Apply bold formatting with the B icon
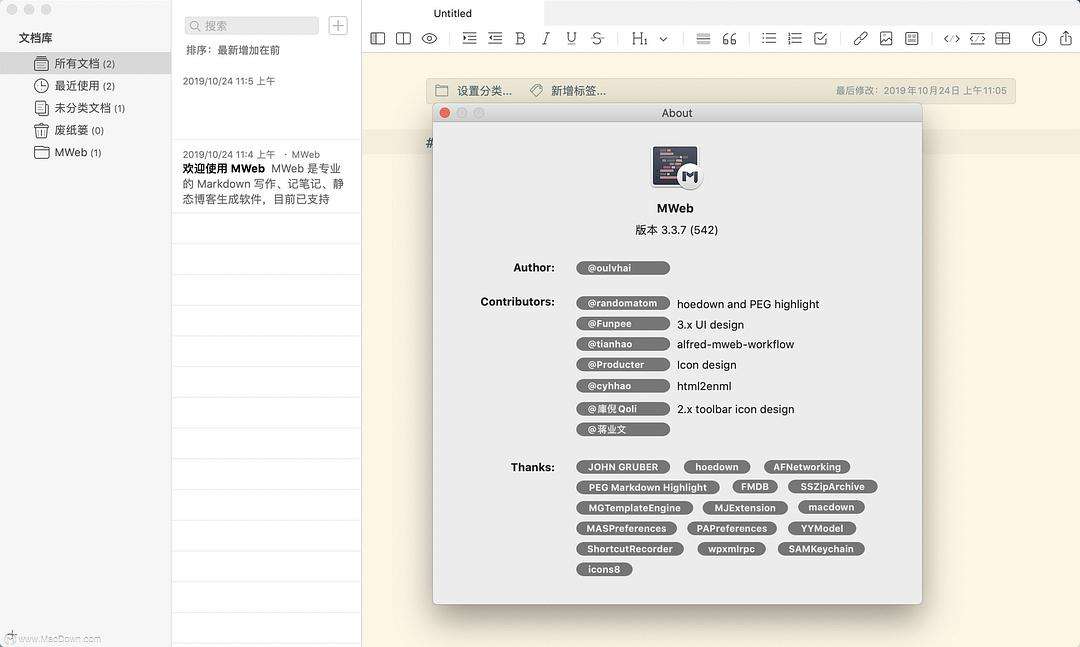The height and width of the screenshot is (647, 1080). pyautogui.click(x=518, y=38)
